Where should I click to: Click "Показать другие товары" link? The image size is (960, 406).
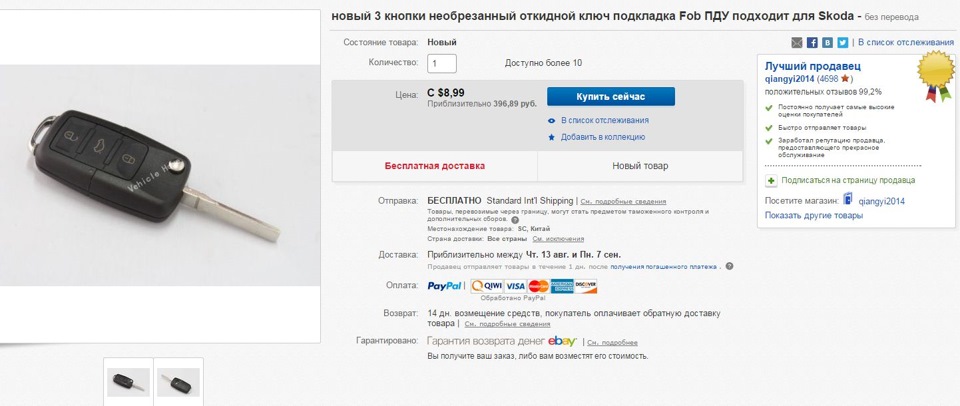pyautogui.click(x=813, y=215)
